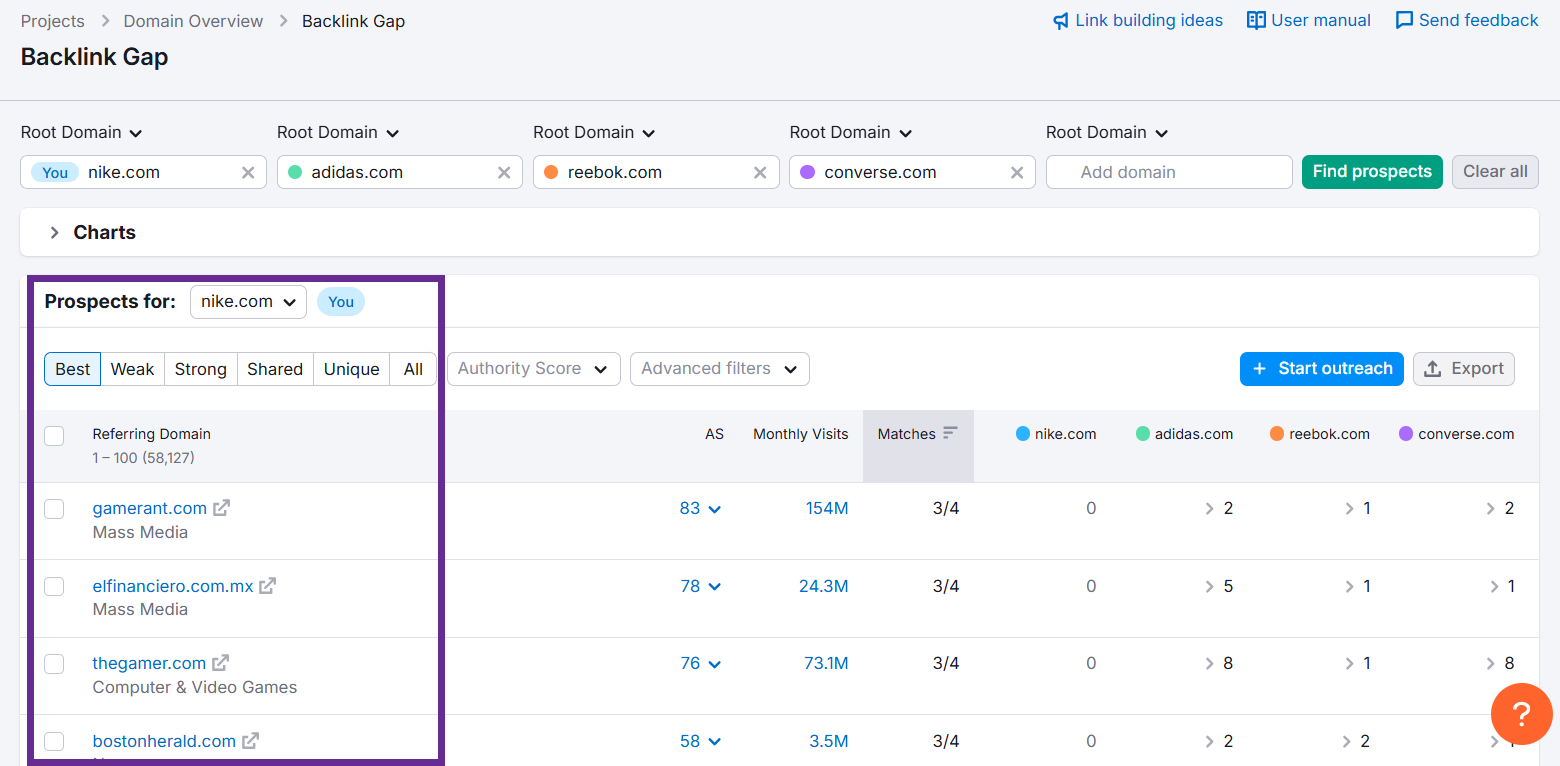The width and height of the screenshot is (1560, 766).
Task: Click 154M monthly visits for gamerant.com
Action: pos(827,508)
